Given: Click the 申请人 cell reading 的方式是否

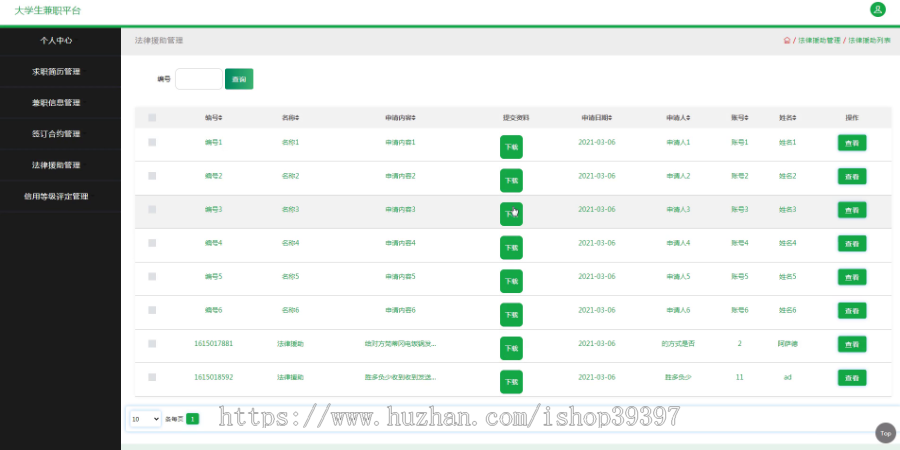Looking at the screenshot, I should tap(678, 344).
